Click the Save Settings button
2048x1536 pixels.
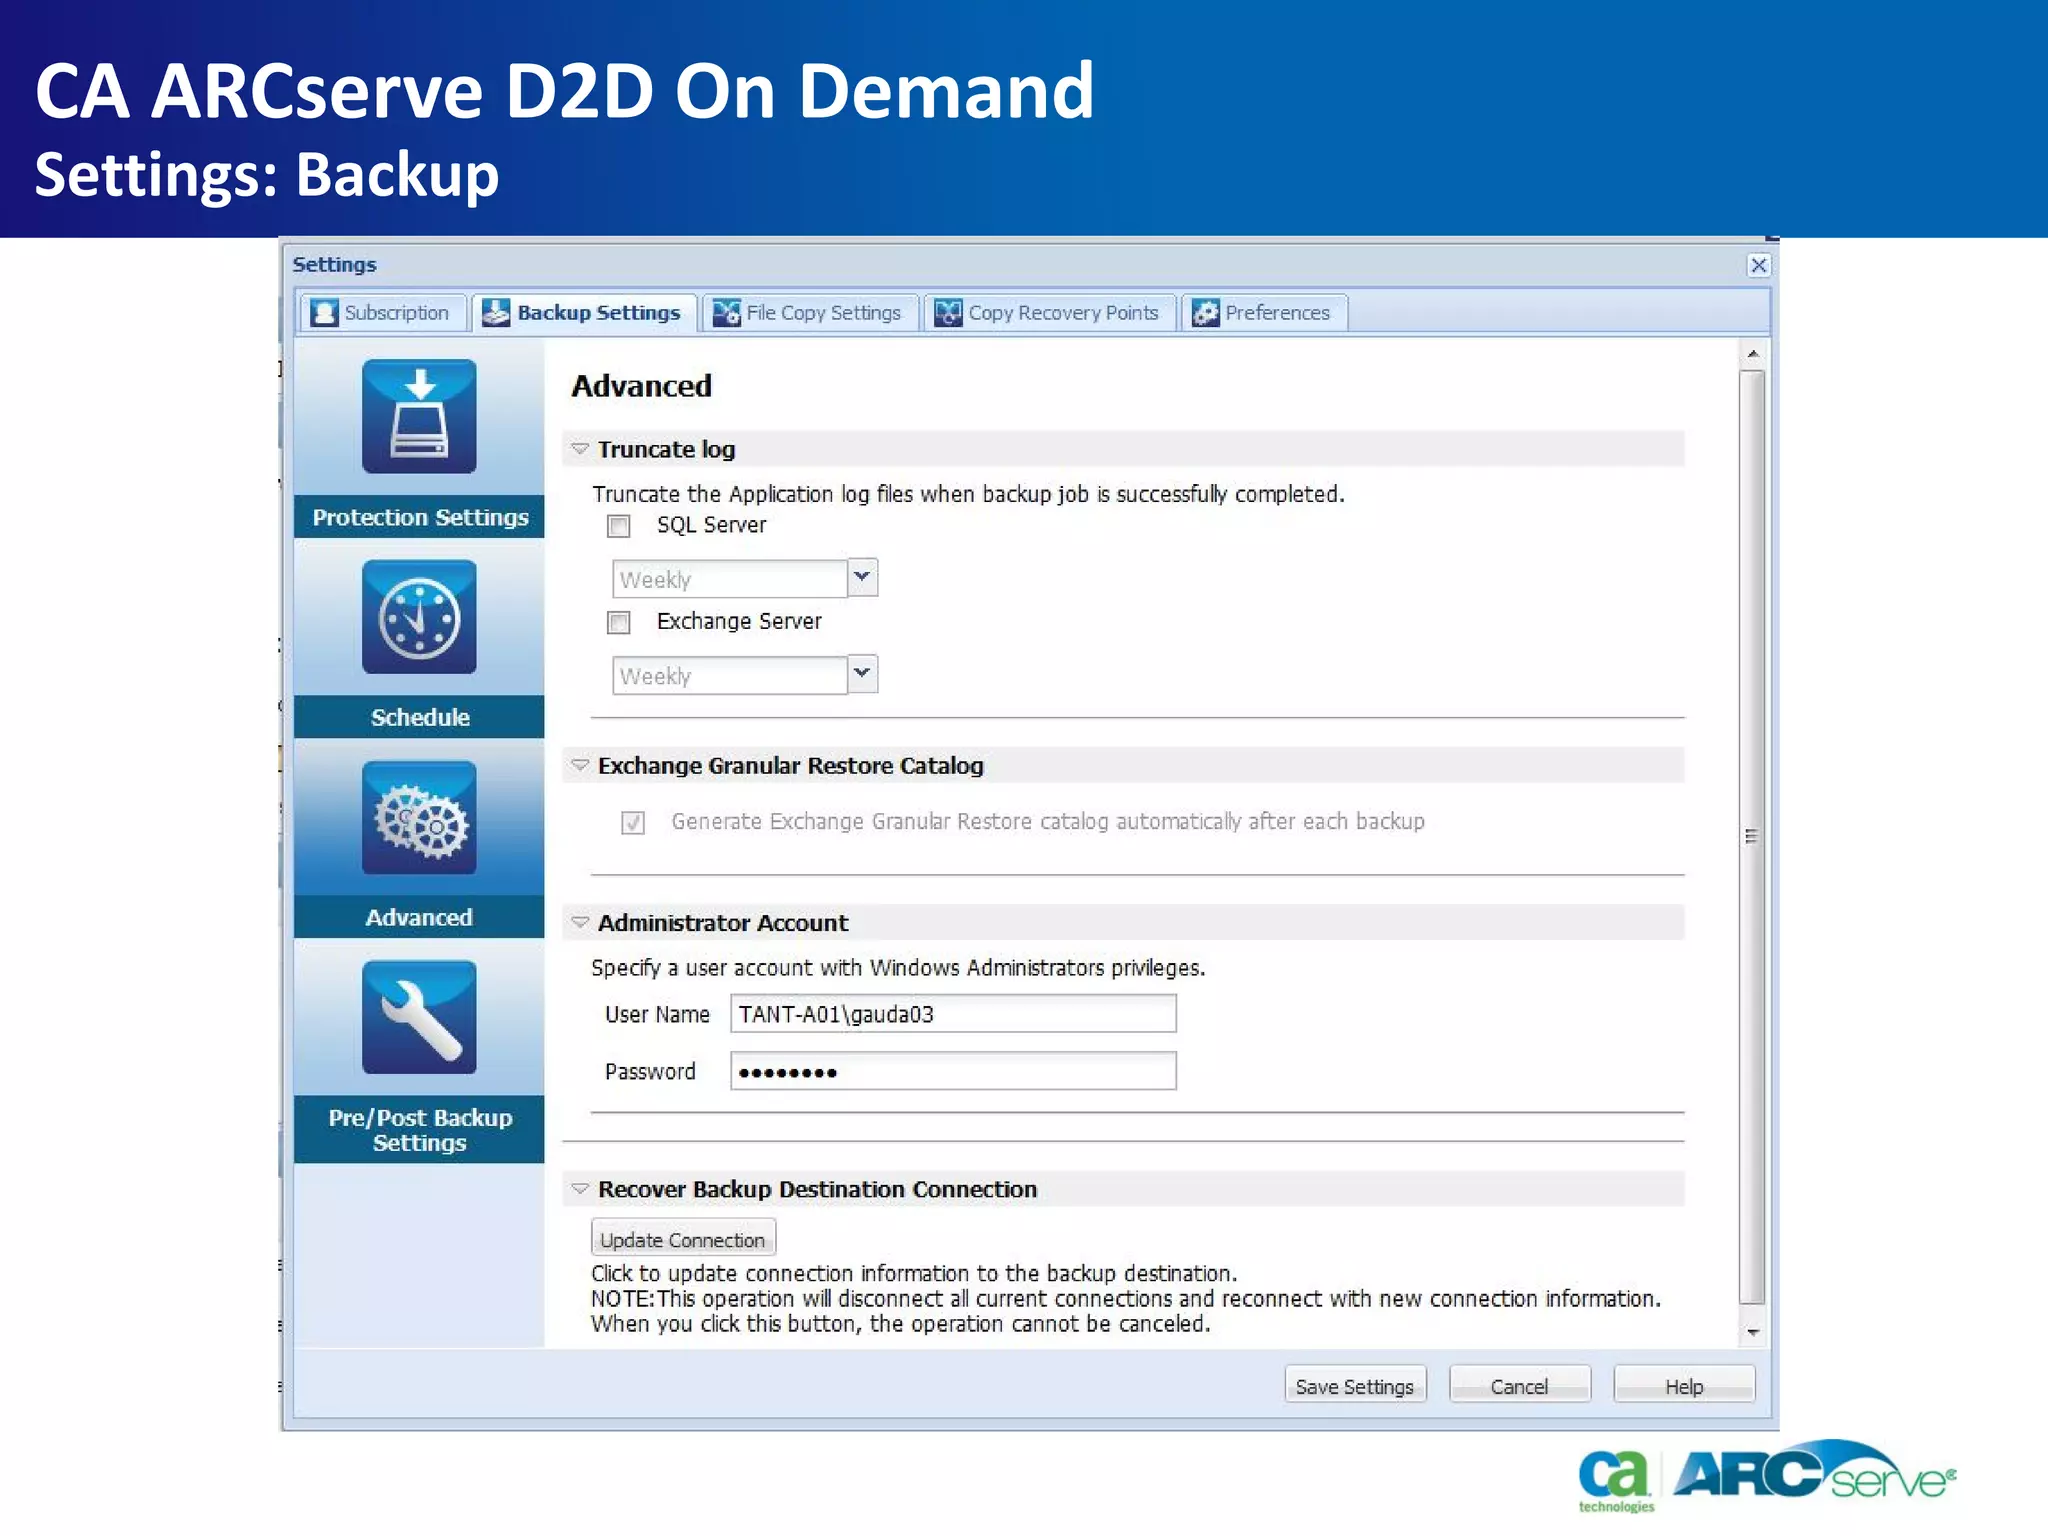(x=1355, y=1386)
